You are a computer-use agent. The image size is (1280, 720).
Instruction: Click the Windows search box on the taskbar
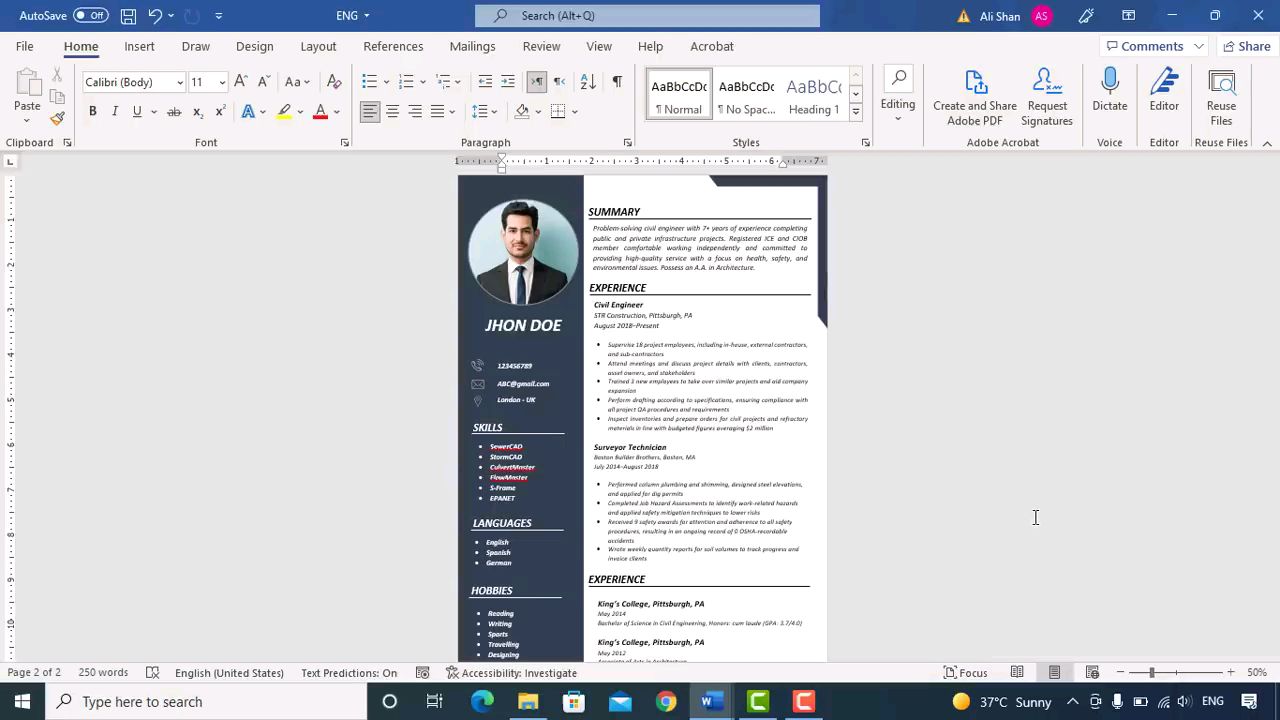coord(208,702)
